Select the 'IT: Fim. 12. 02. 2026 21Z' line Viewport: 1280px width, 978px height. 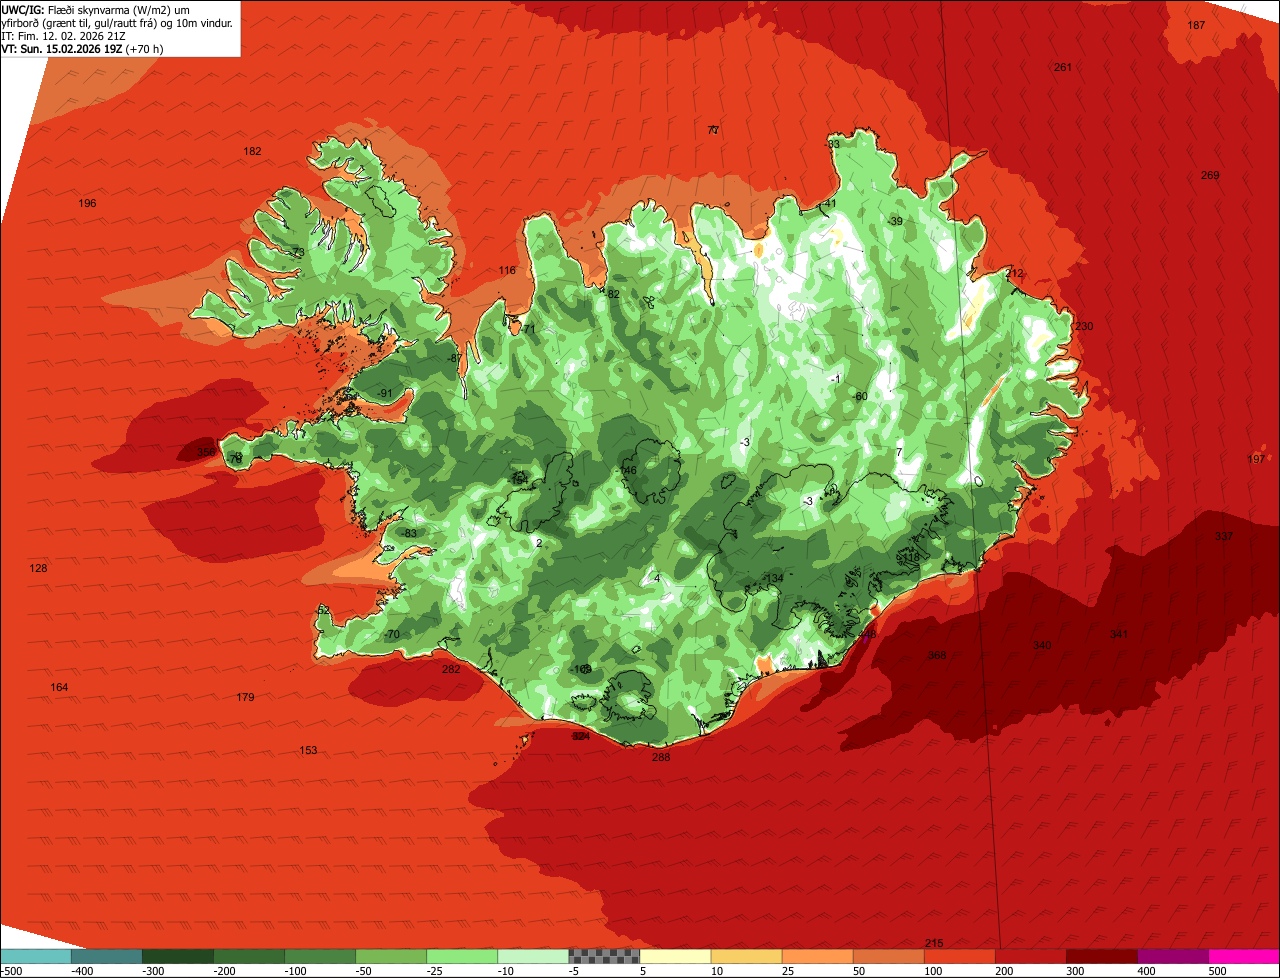coord(64,35)
